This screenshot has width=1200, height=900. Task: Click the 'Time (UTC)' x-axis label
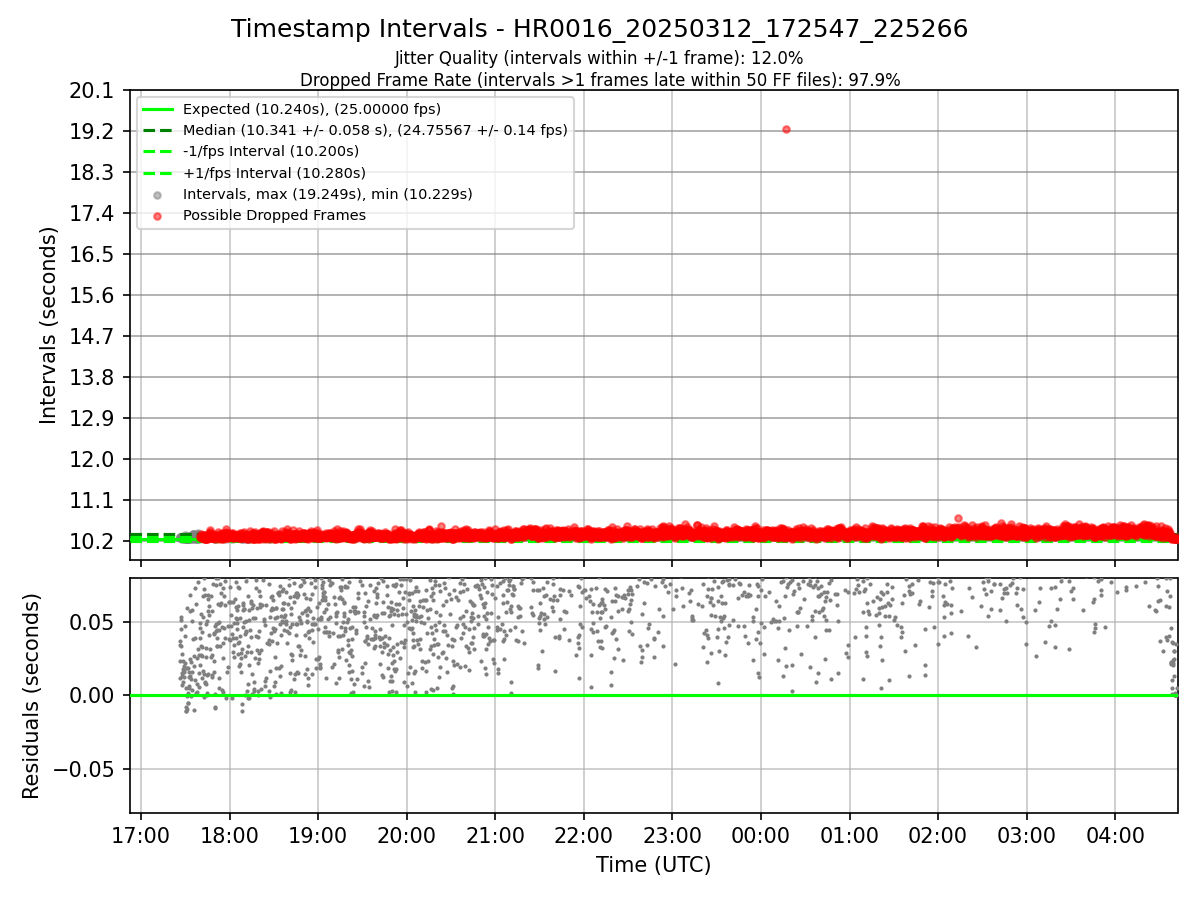click(653, 865)
